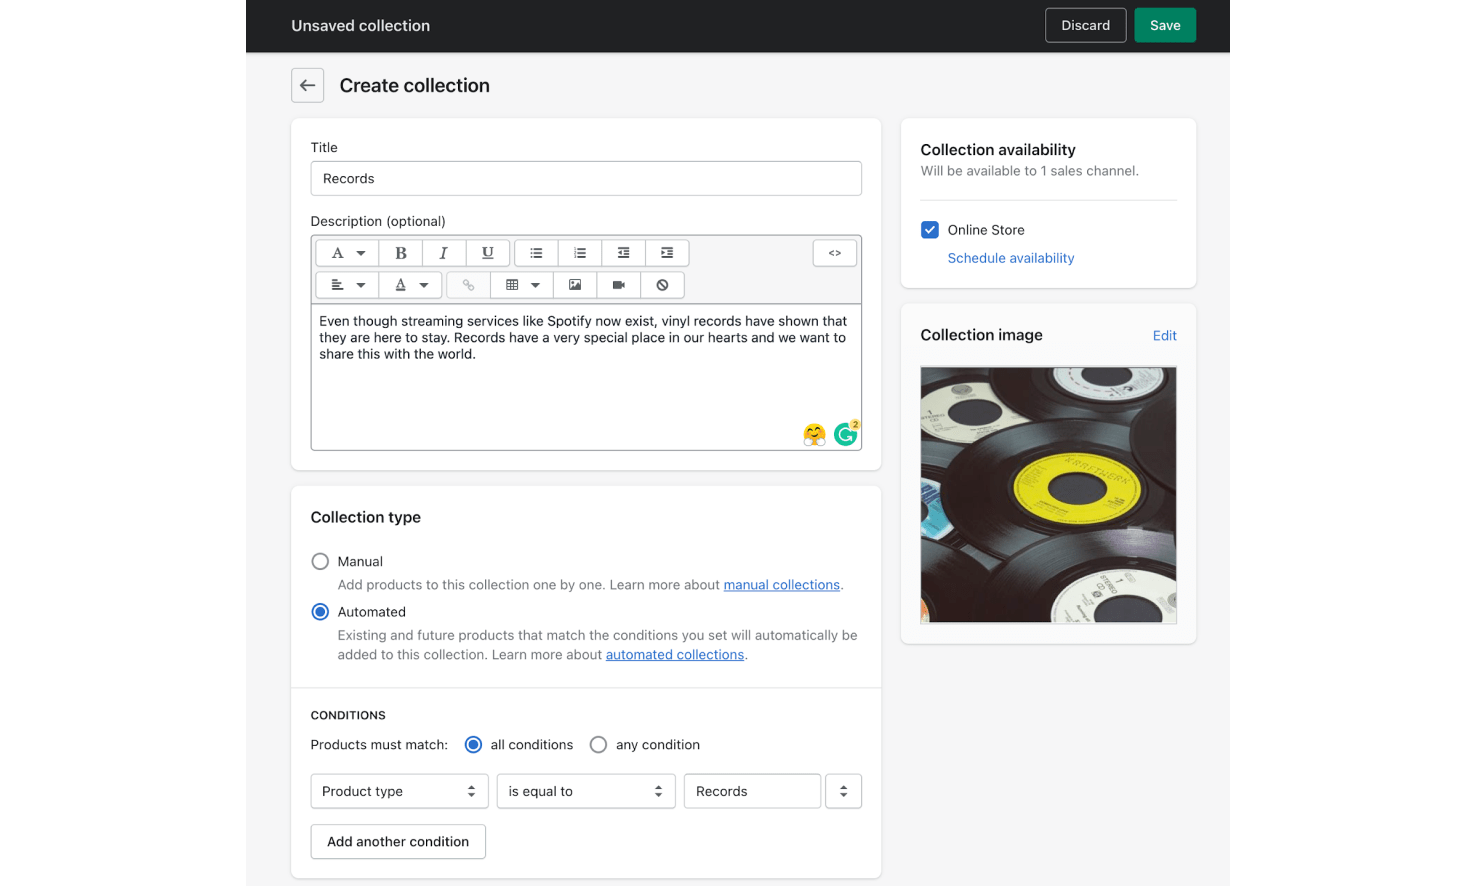Expand the 'is equal to' operator dropdown
This screenshot has height=886, width=1474.
tap(586, 791)
